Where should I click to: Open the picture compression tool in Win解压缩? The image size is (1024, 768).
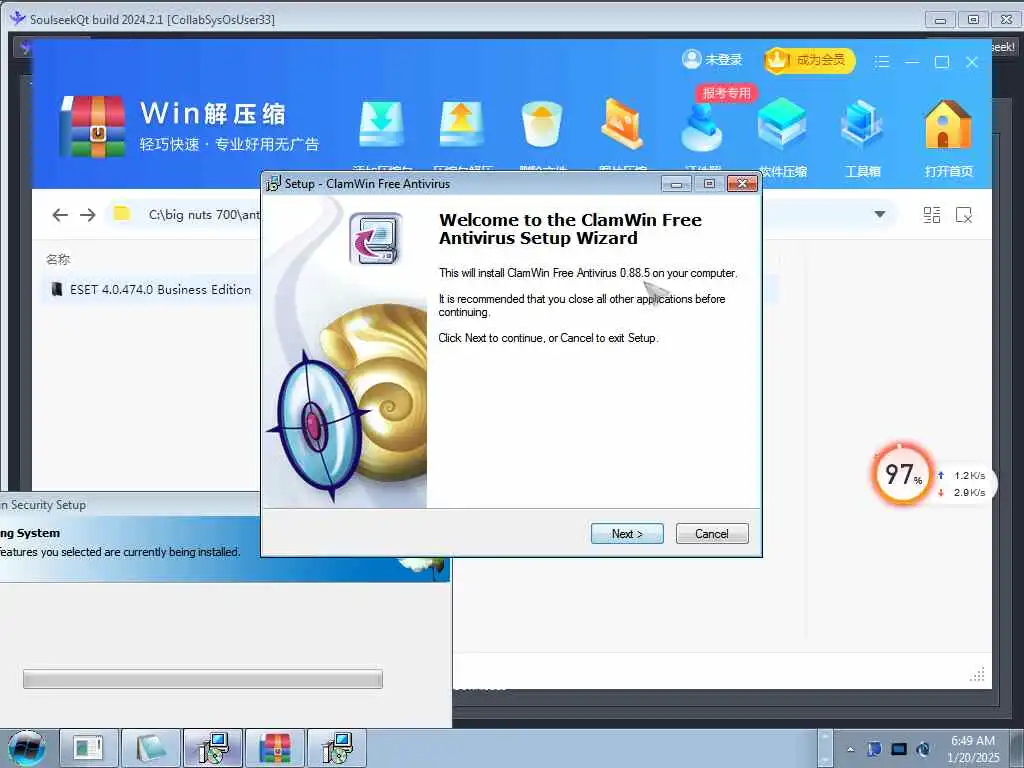pos(622,123)
